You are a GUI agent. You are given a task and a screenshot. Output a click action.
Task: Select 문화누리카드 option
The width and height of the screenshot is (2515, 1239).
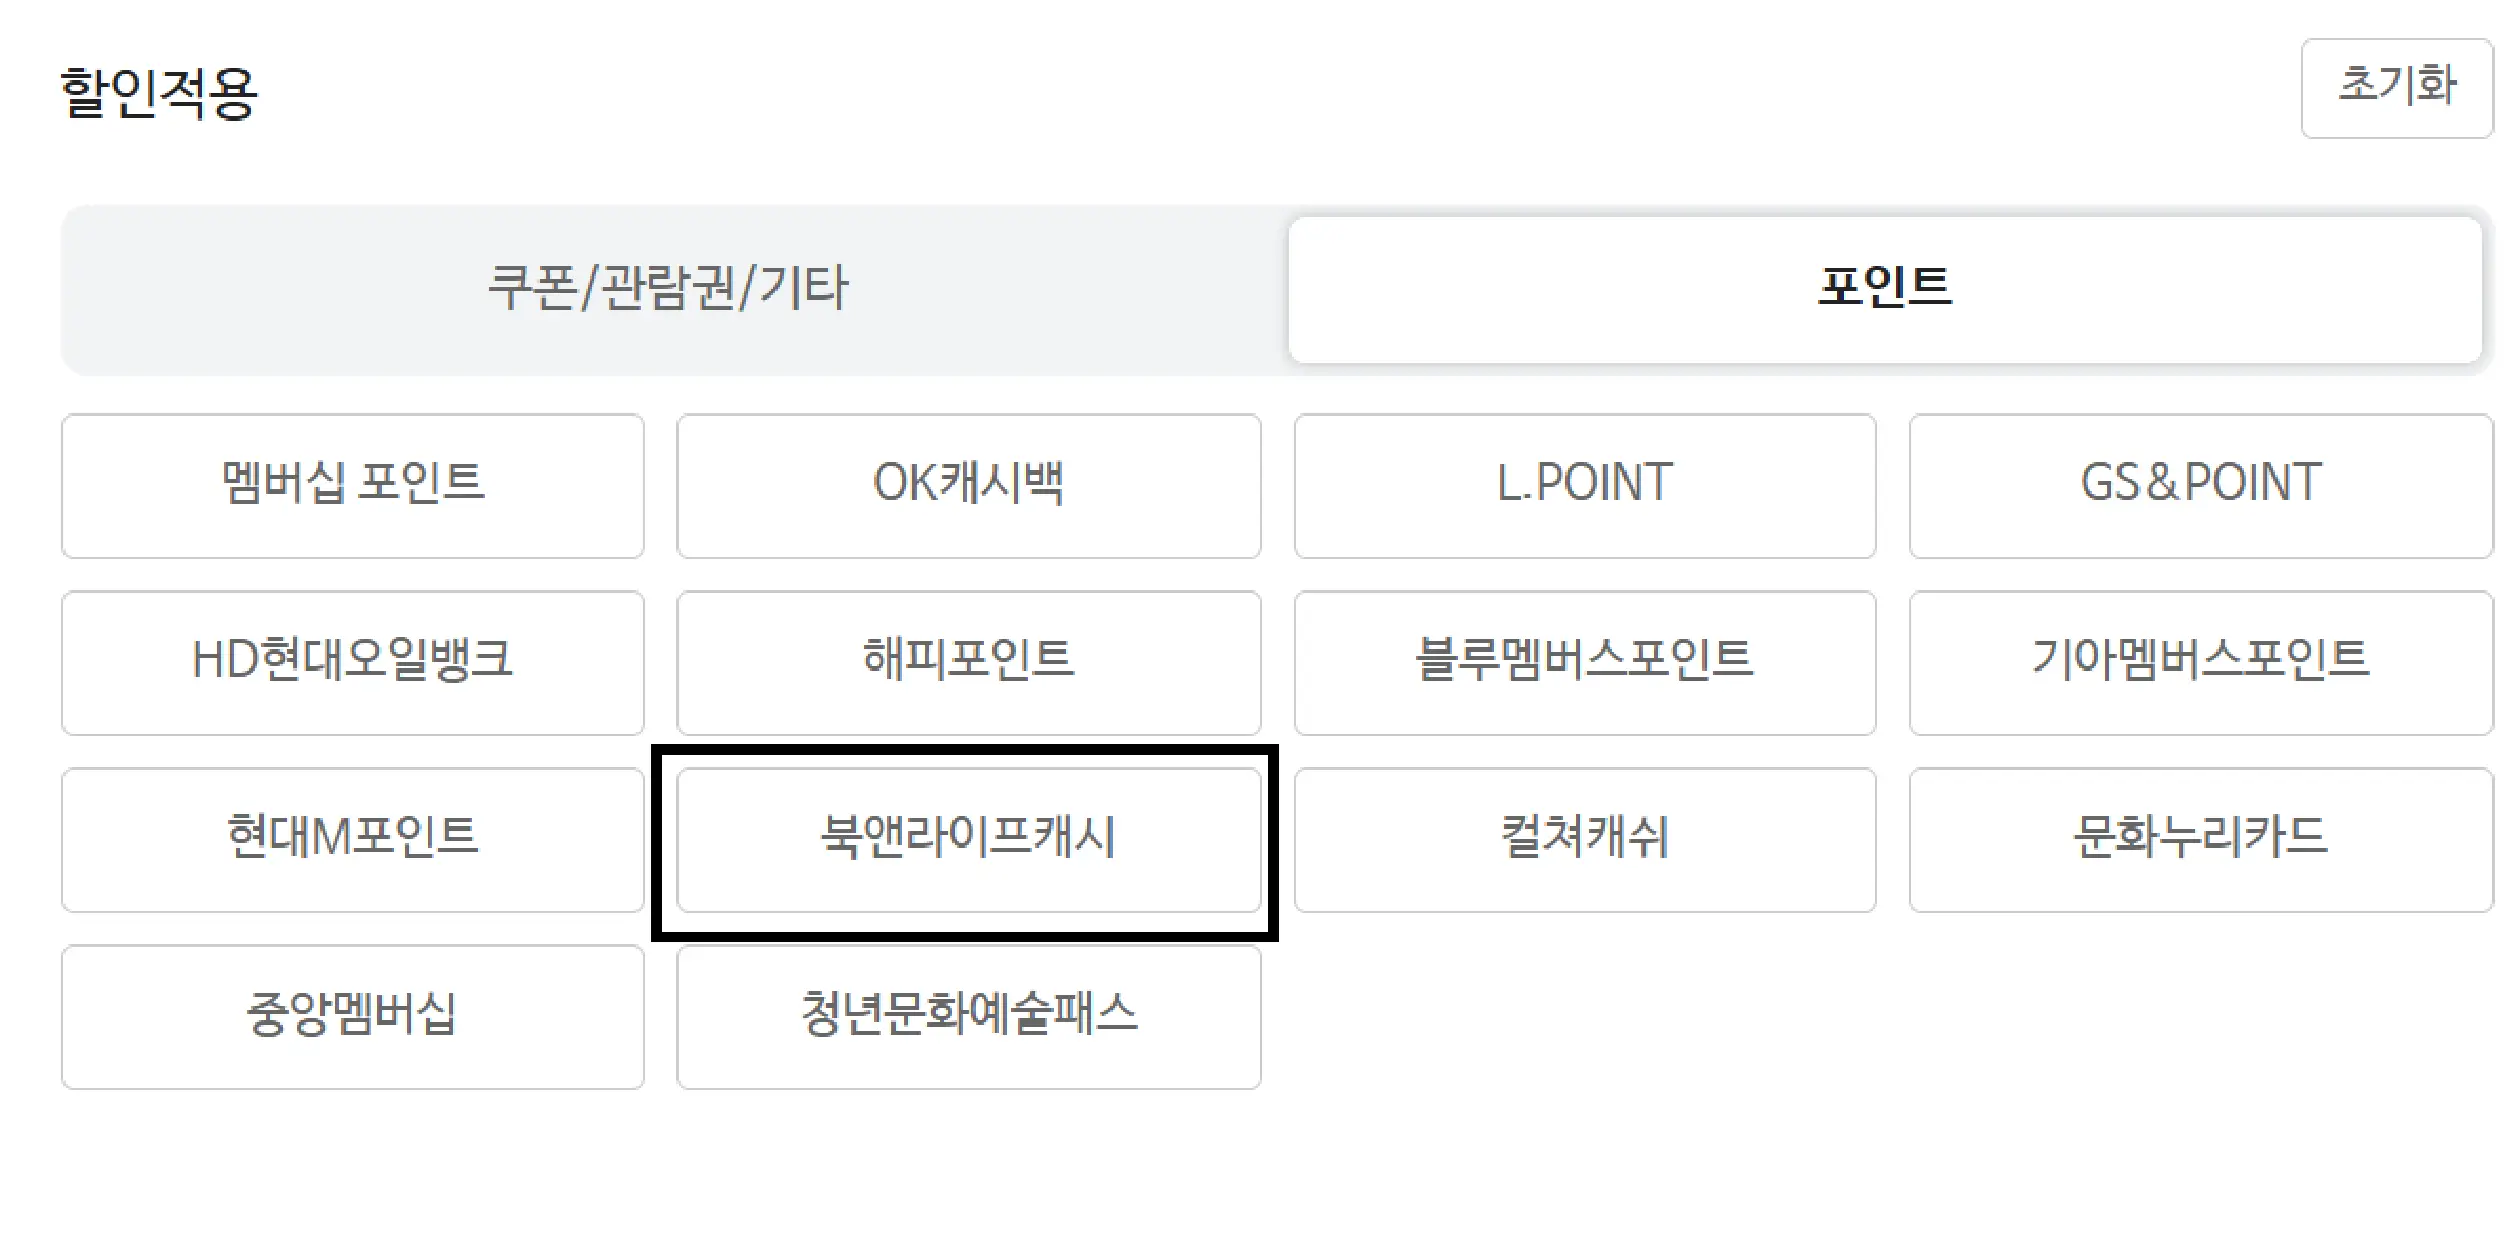[x=2200, y=840]
